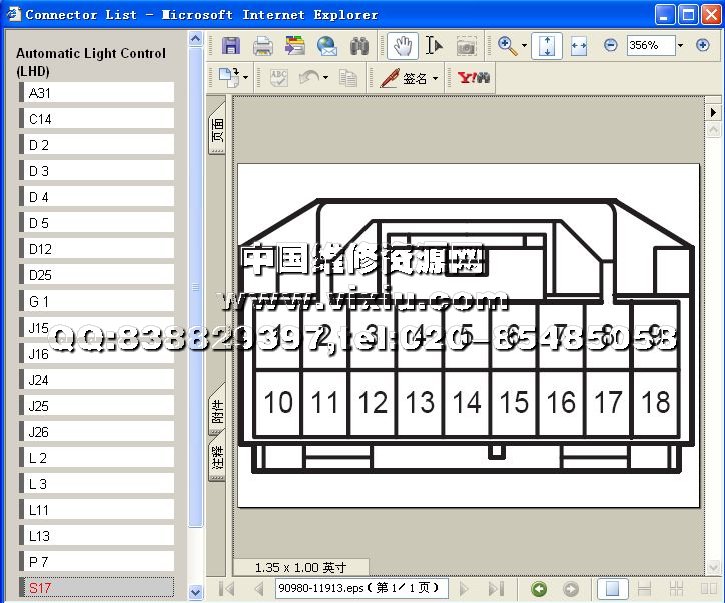The height and width of the screenshot is (603, 725).
Task: Open the zoom percentage dropdown arrow
Action: (680, 45)
